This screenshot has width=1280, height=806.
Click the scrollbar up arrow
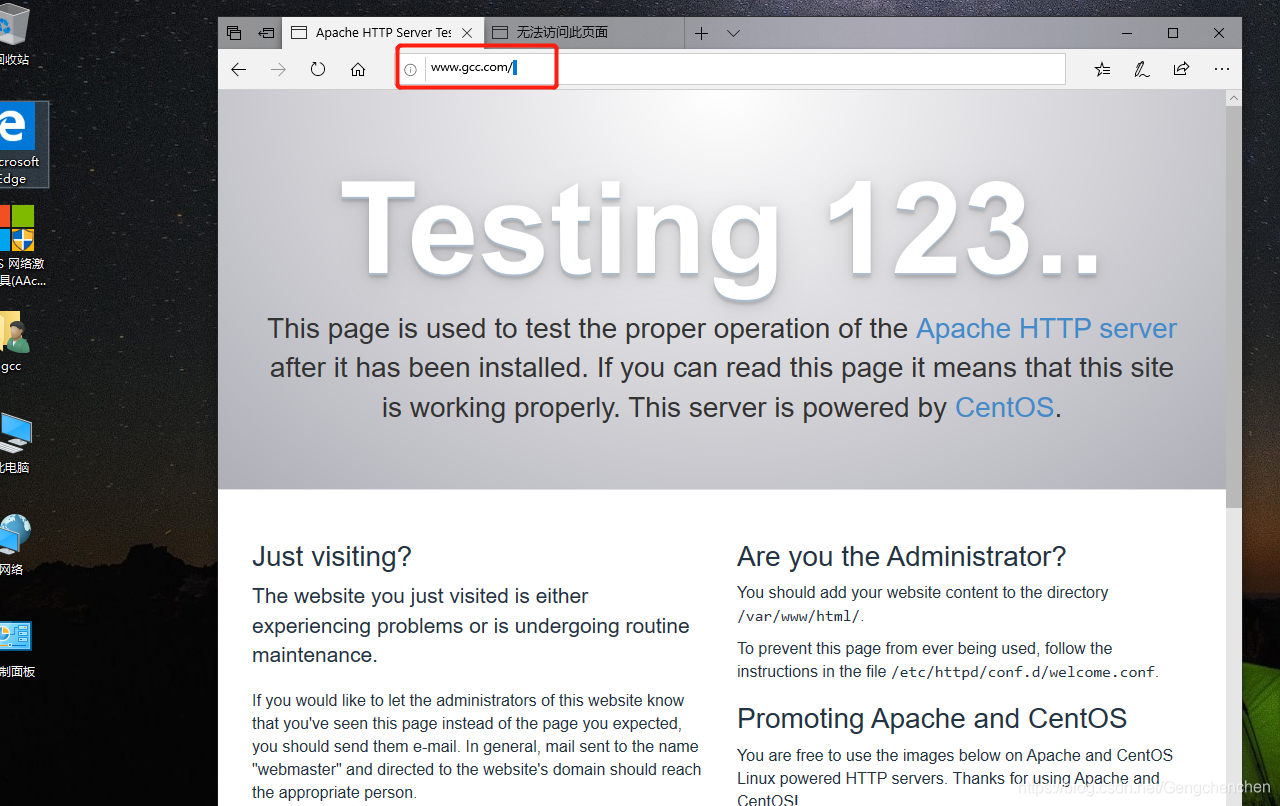coord(1234,99)
